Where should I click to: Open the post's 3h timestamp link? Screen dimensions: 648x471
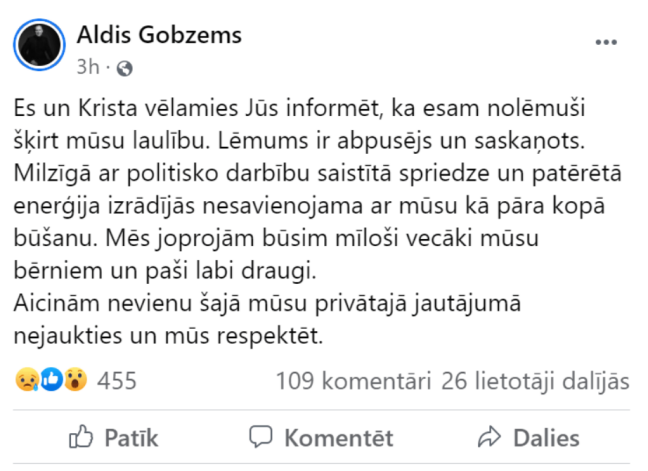[x=87, y=68]
